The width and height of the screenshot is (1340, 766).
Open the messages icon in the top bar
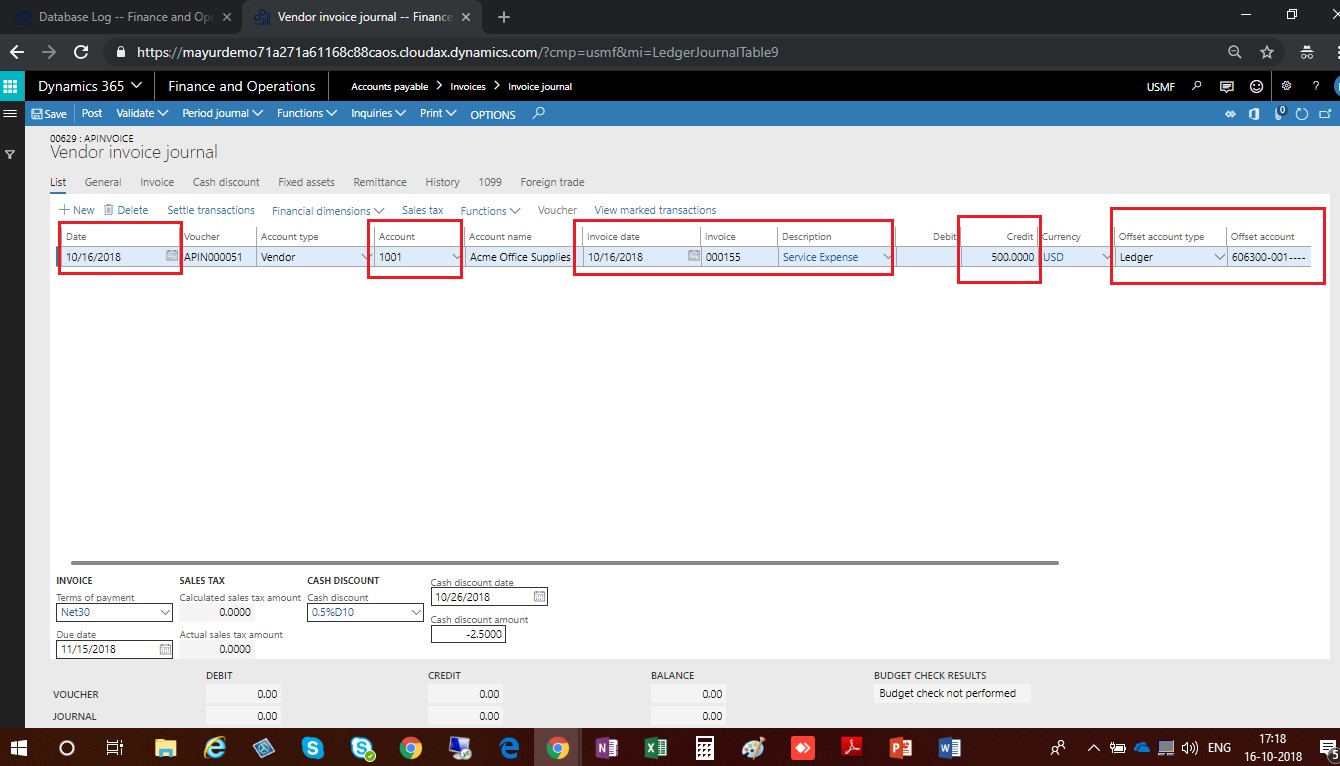point(1227,86)
